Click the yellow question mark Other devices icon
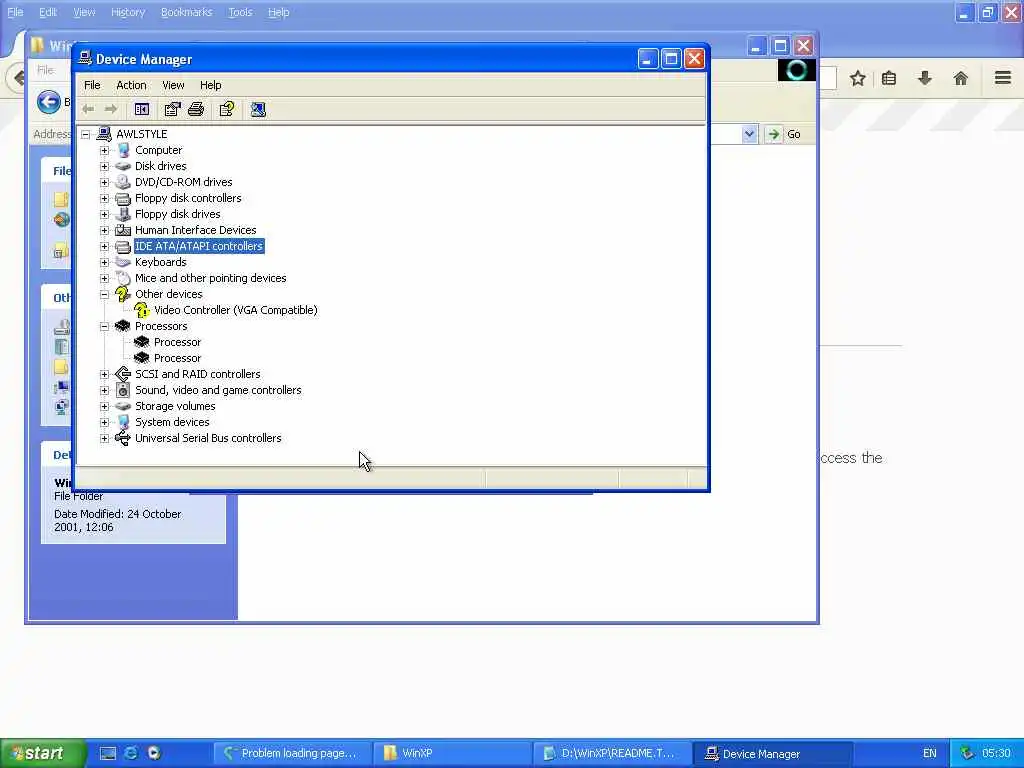The height and width of the screenshot is (768, 1024). (x=123, y=294)
